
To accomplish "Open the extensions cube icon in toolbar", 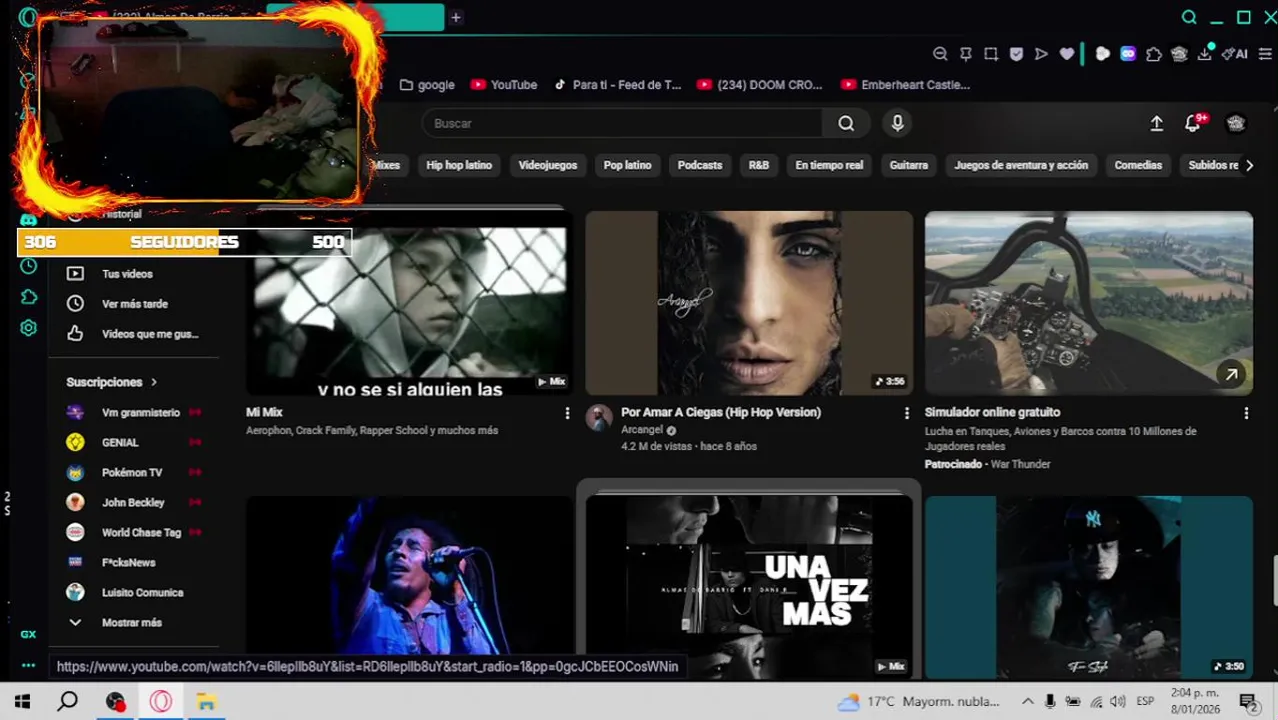I will coord(1154,54).
